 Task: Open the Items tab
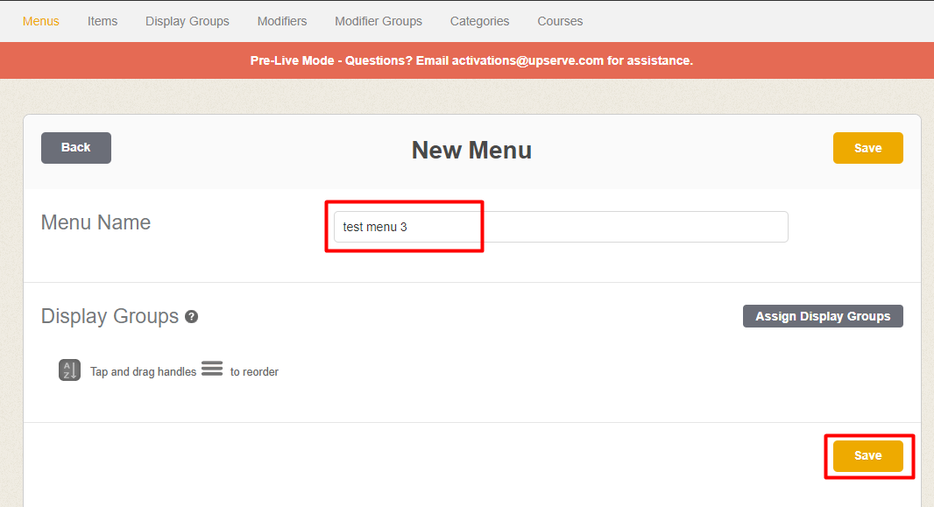102,21
